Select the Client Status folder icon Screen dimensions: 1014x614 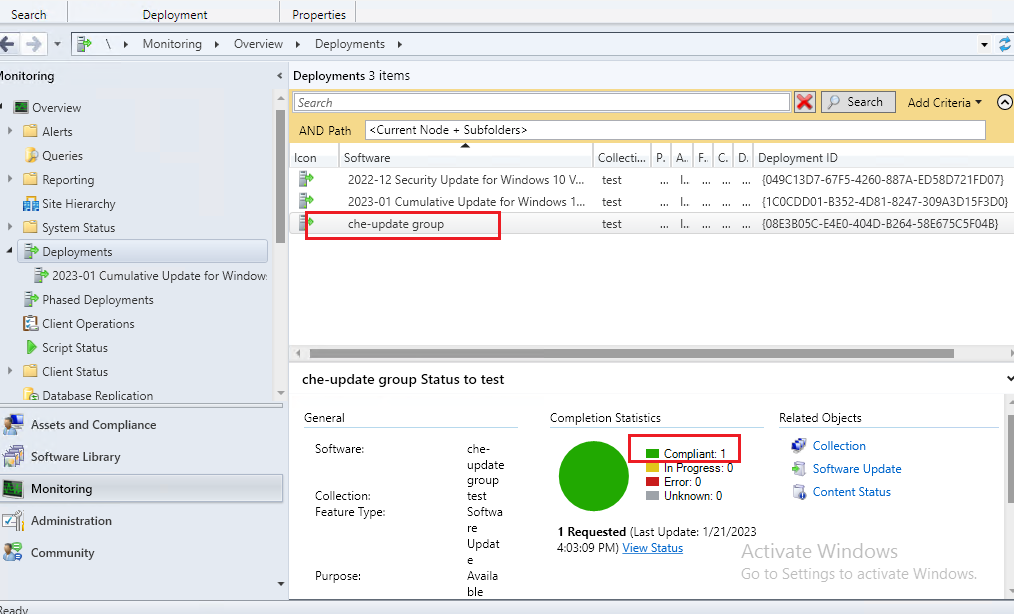pos(30,371)
